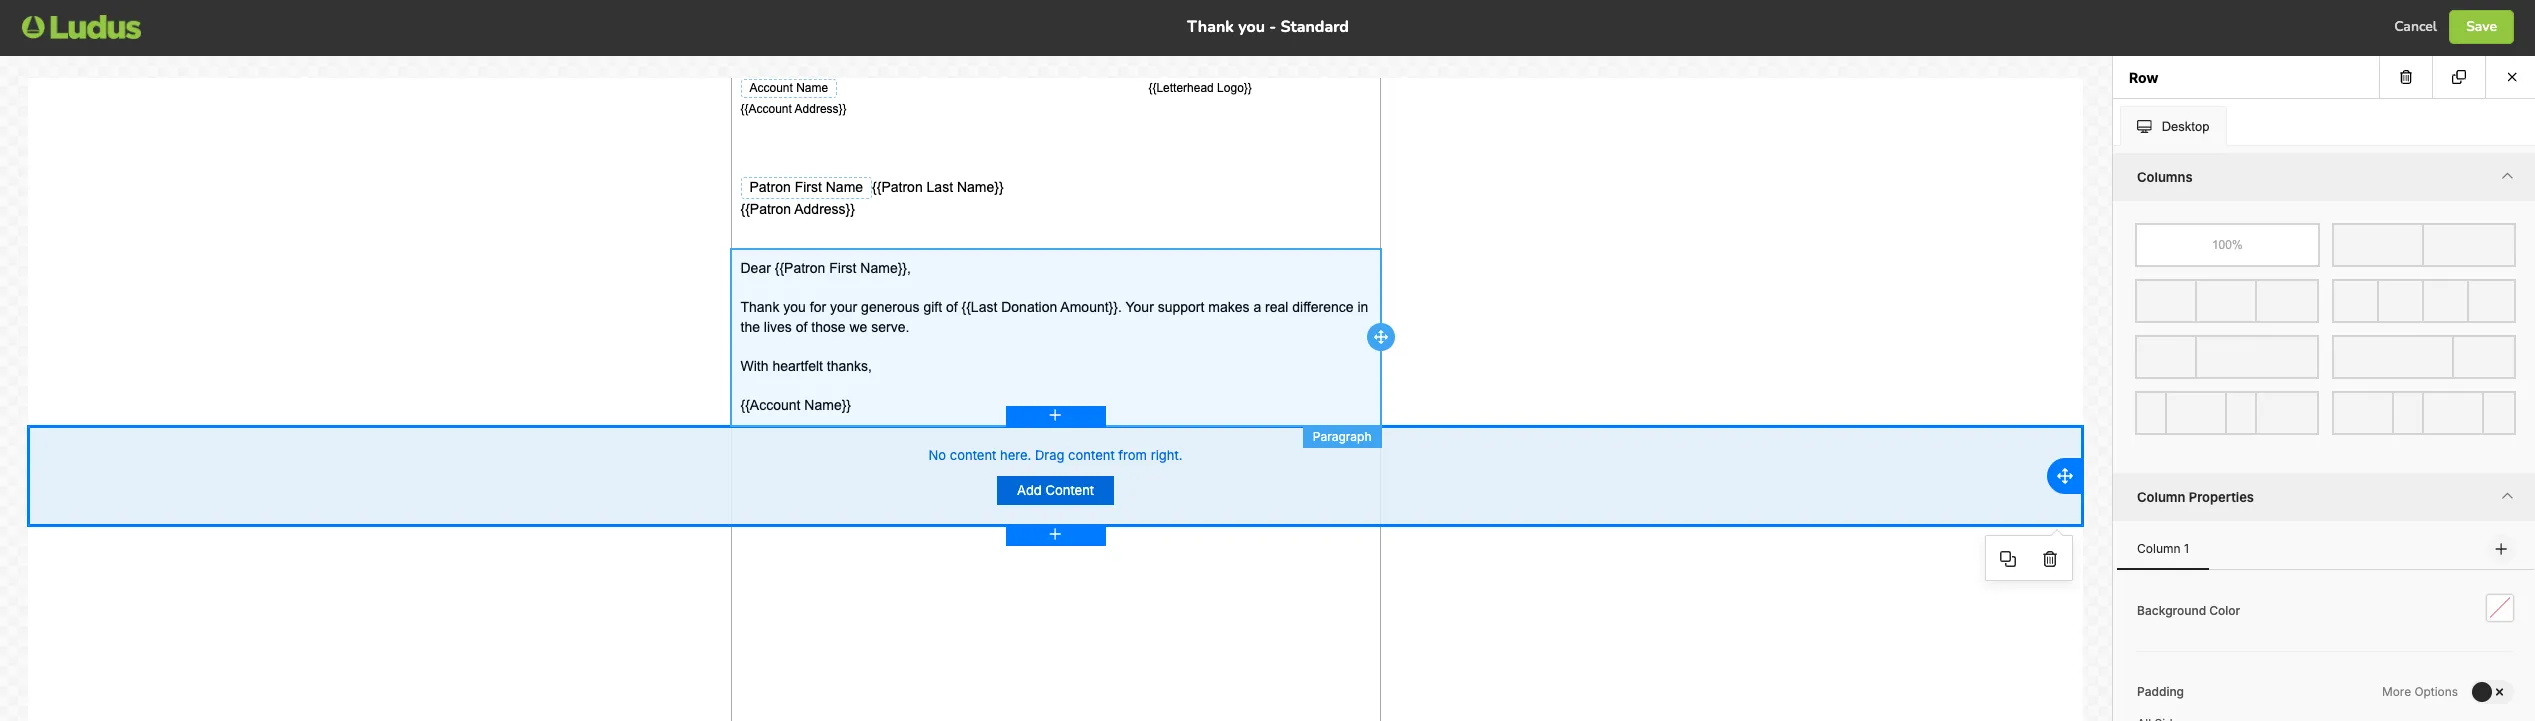Screen dimensions: 2535x721
Task: Click the {{Patron Last Name}} placeholder
Action: pos(937,187)
